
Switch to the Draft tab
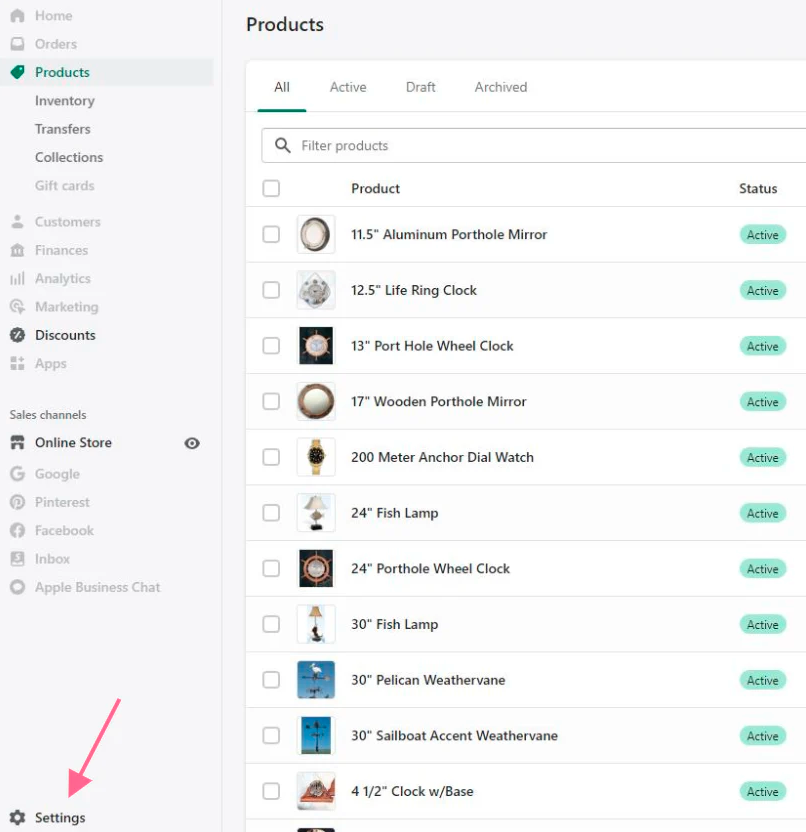[420, 87]
